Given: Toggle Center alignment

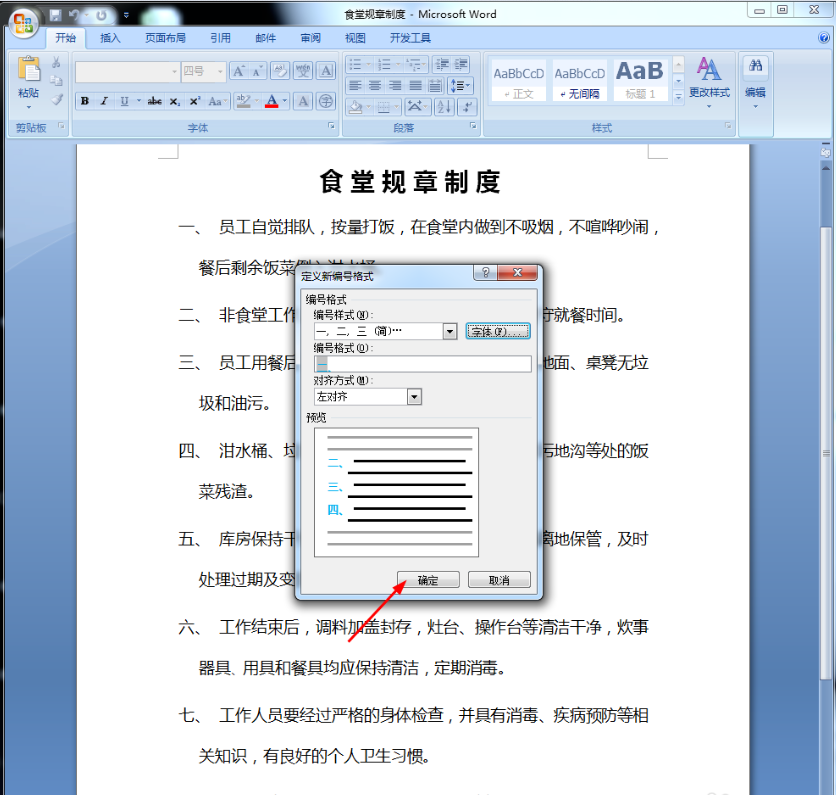Looking at the screenshot, I should 375,85.
